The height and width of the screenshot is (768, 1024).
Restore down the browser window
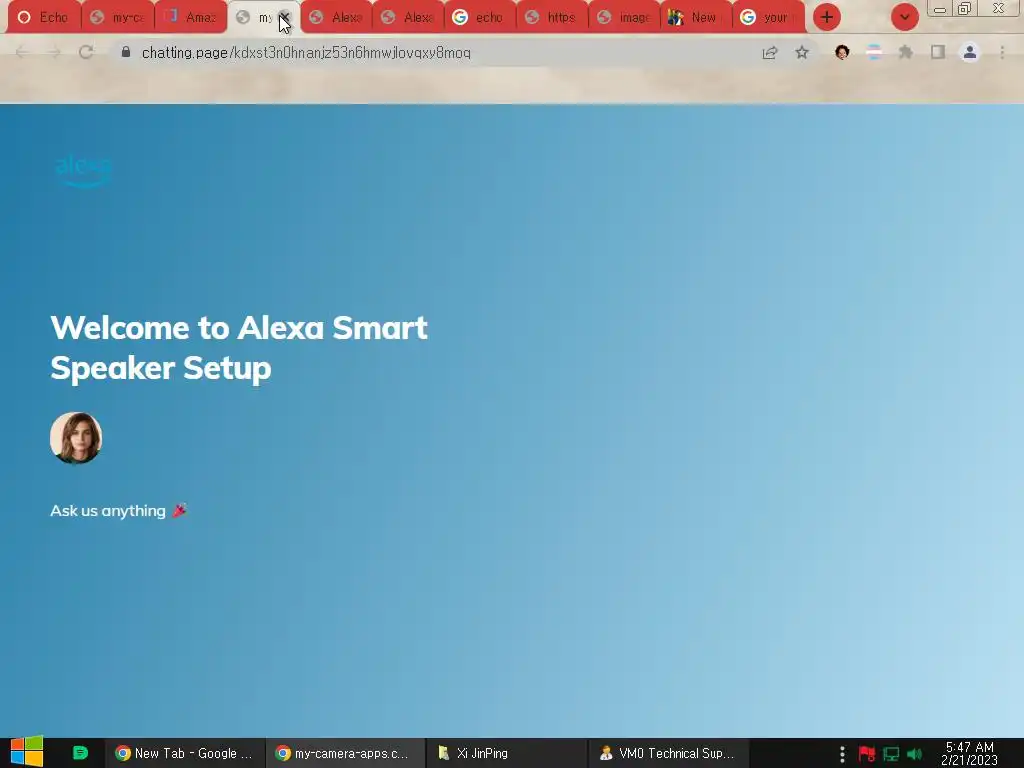tap(965, 8)
